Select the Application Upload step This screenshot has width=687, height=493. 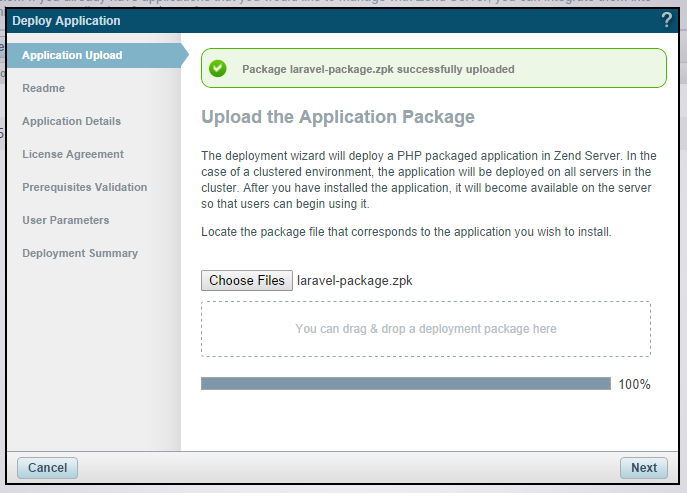coord(72,55)
